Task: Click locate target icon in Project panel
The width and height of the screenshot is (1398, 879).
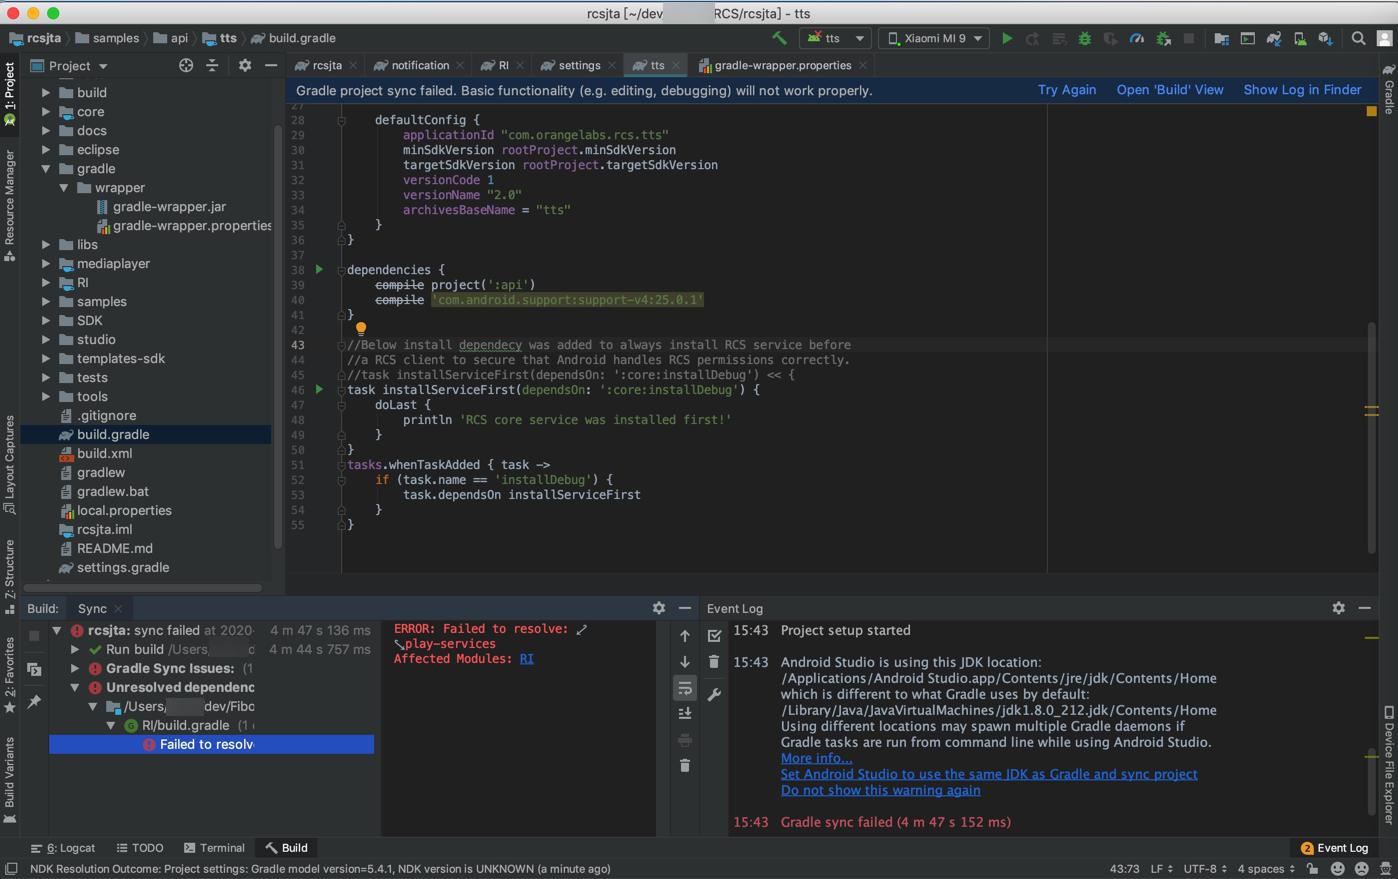Action: point(186,65)
